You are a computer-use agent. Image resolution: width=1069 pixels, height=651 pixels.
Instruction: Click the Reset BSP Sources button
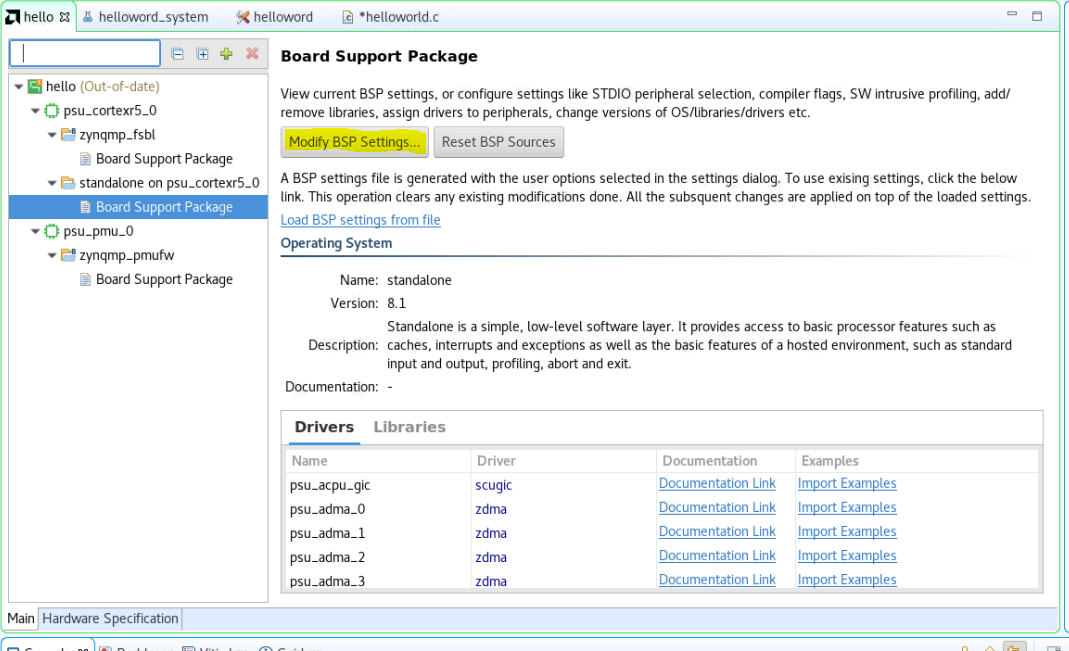click(498, 142)
